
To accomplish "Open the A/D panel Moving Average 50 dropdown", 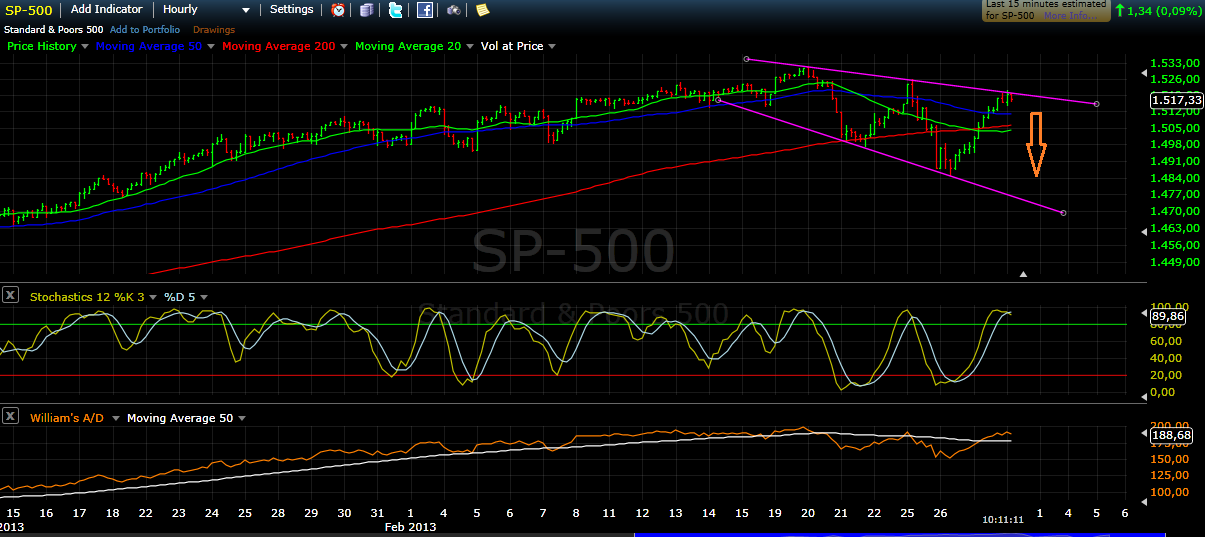I will [242, 418].
